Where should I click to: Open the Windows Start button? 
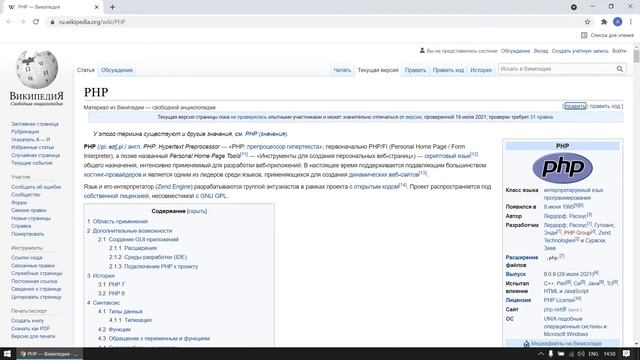coord(7,353)
